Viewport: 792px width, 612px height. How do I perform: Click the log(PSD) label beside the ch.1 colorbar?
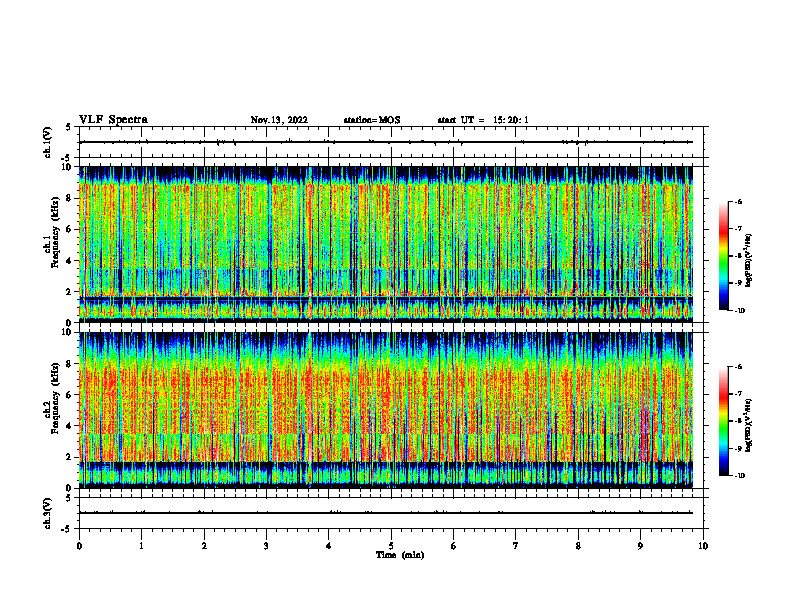750,261
